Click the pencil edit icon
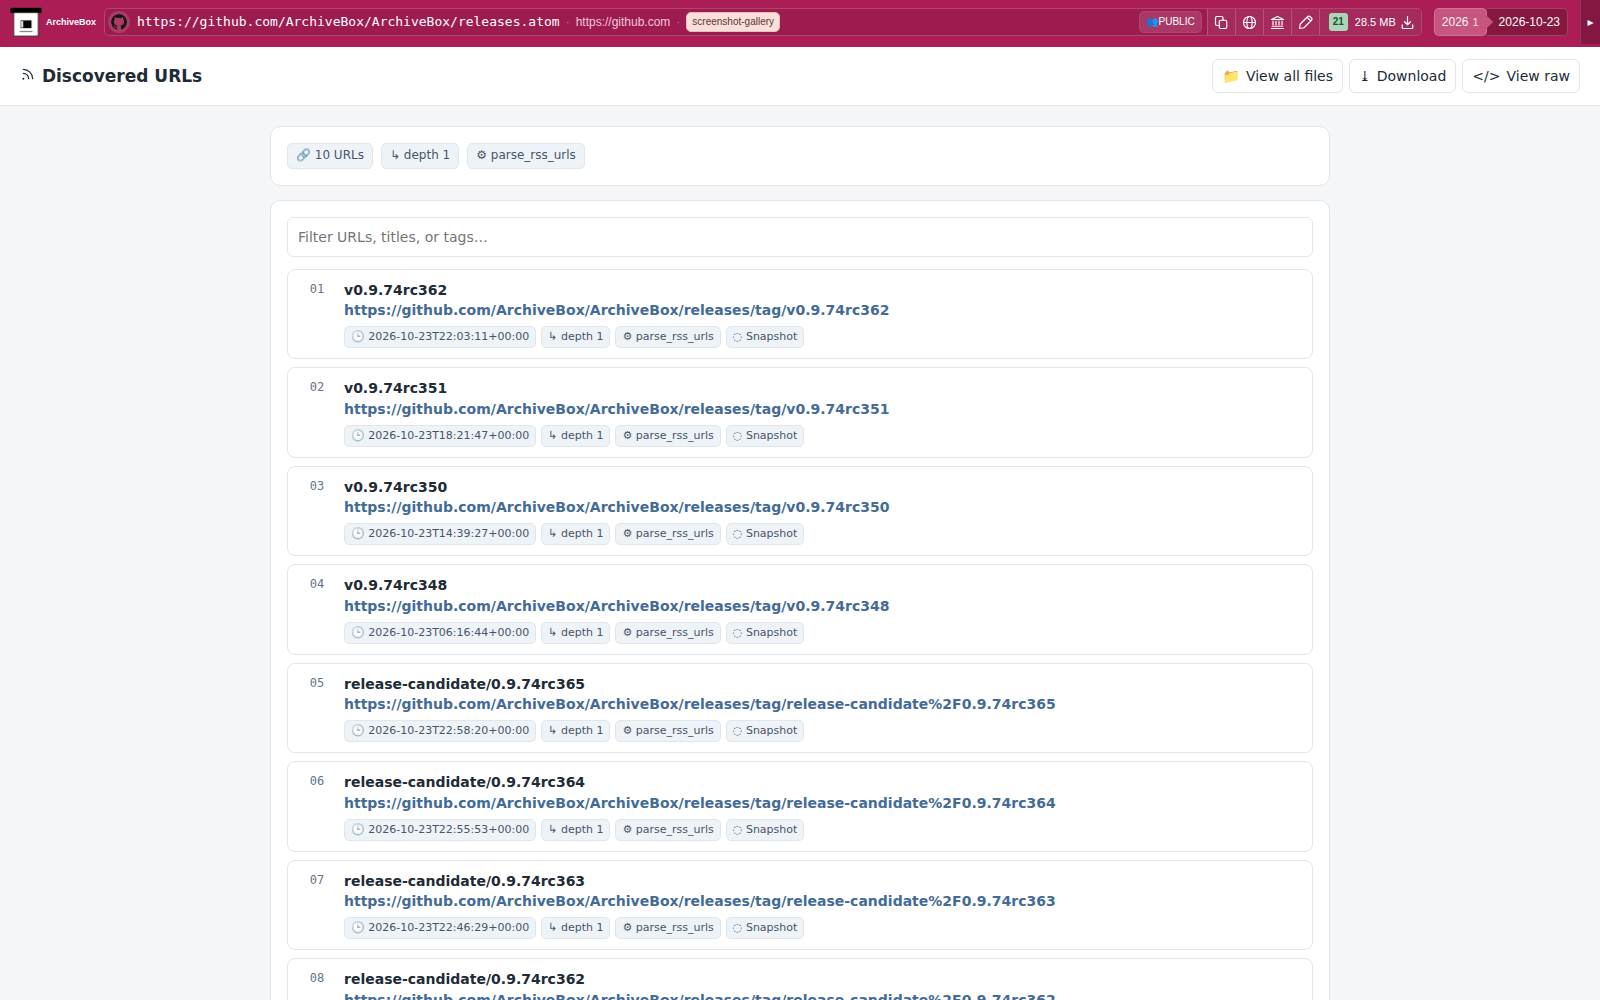 point(1305,22)
